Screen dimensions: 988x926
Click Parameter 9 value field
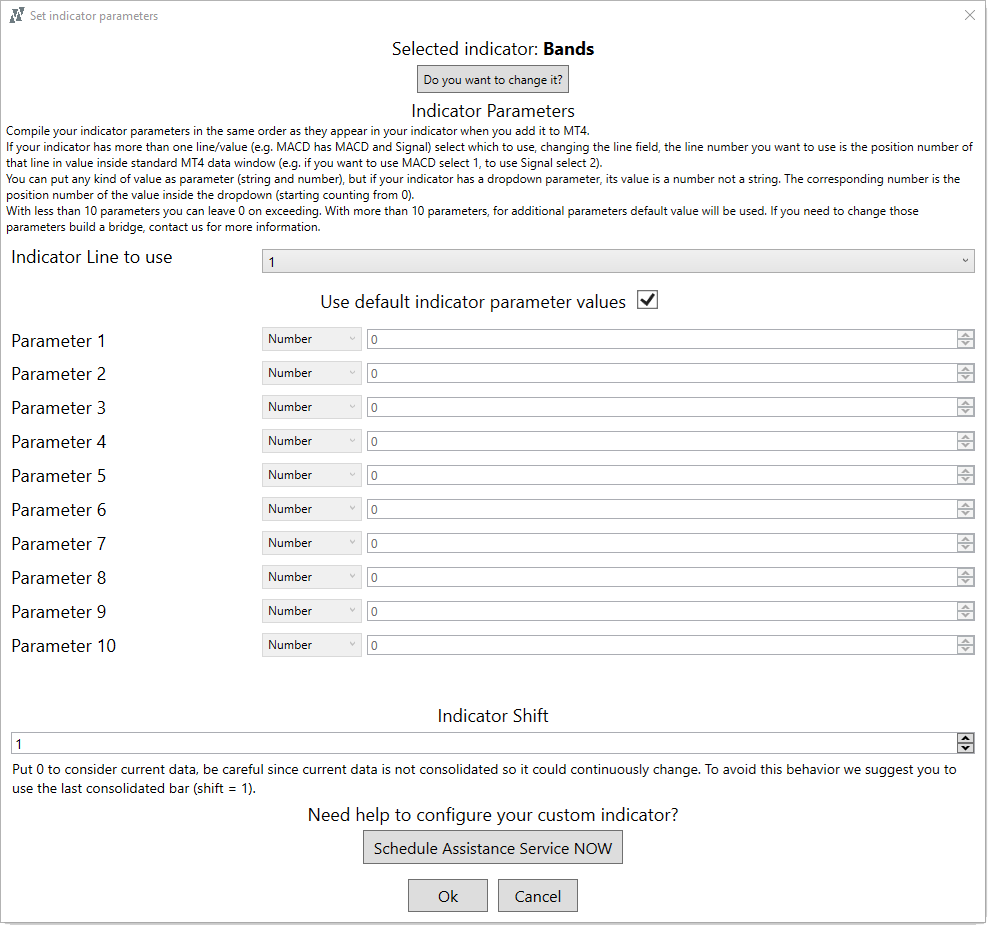662,612
